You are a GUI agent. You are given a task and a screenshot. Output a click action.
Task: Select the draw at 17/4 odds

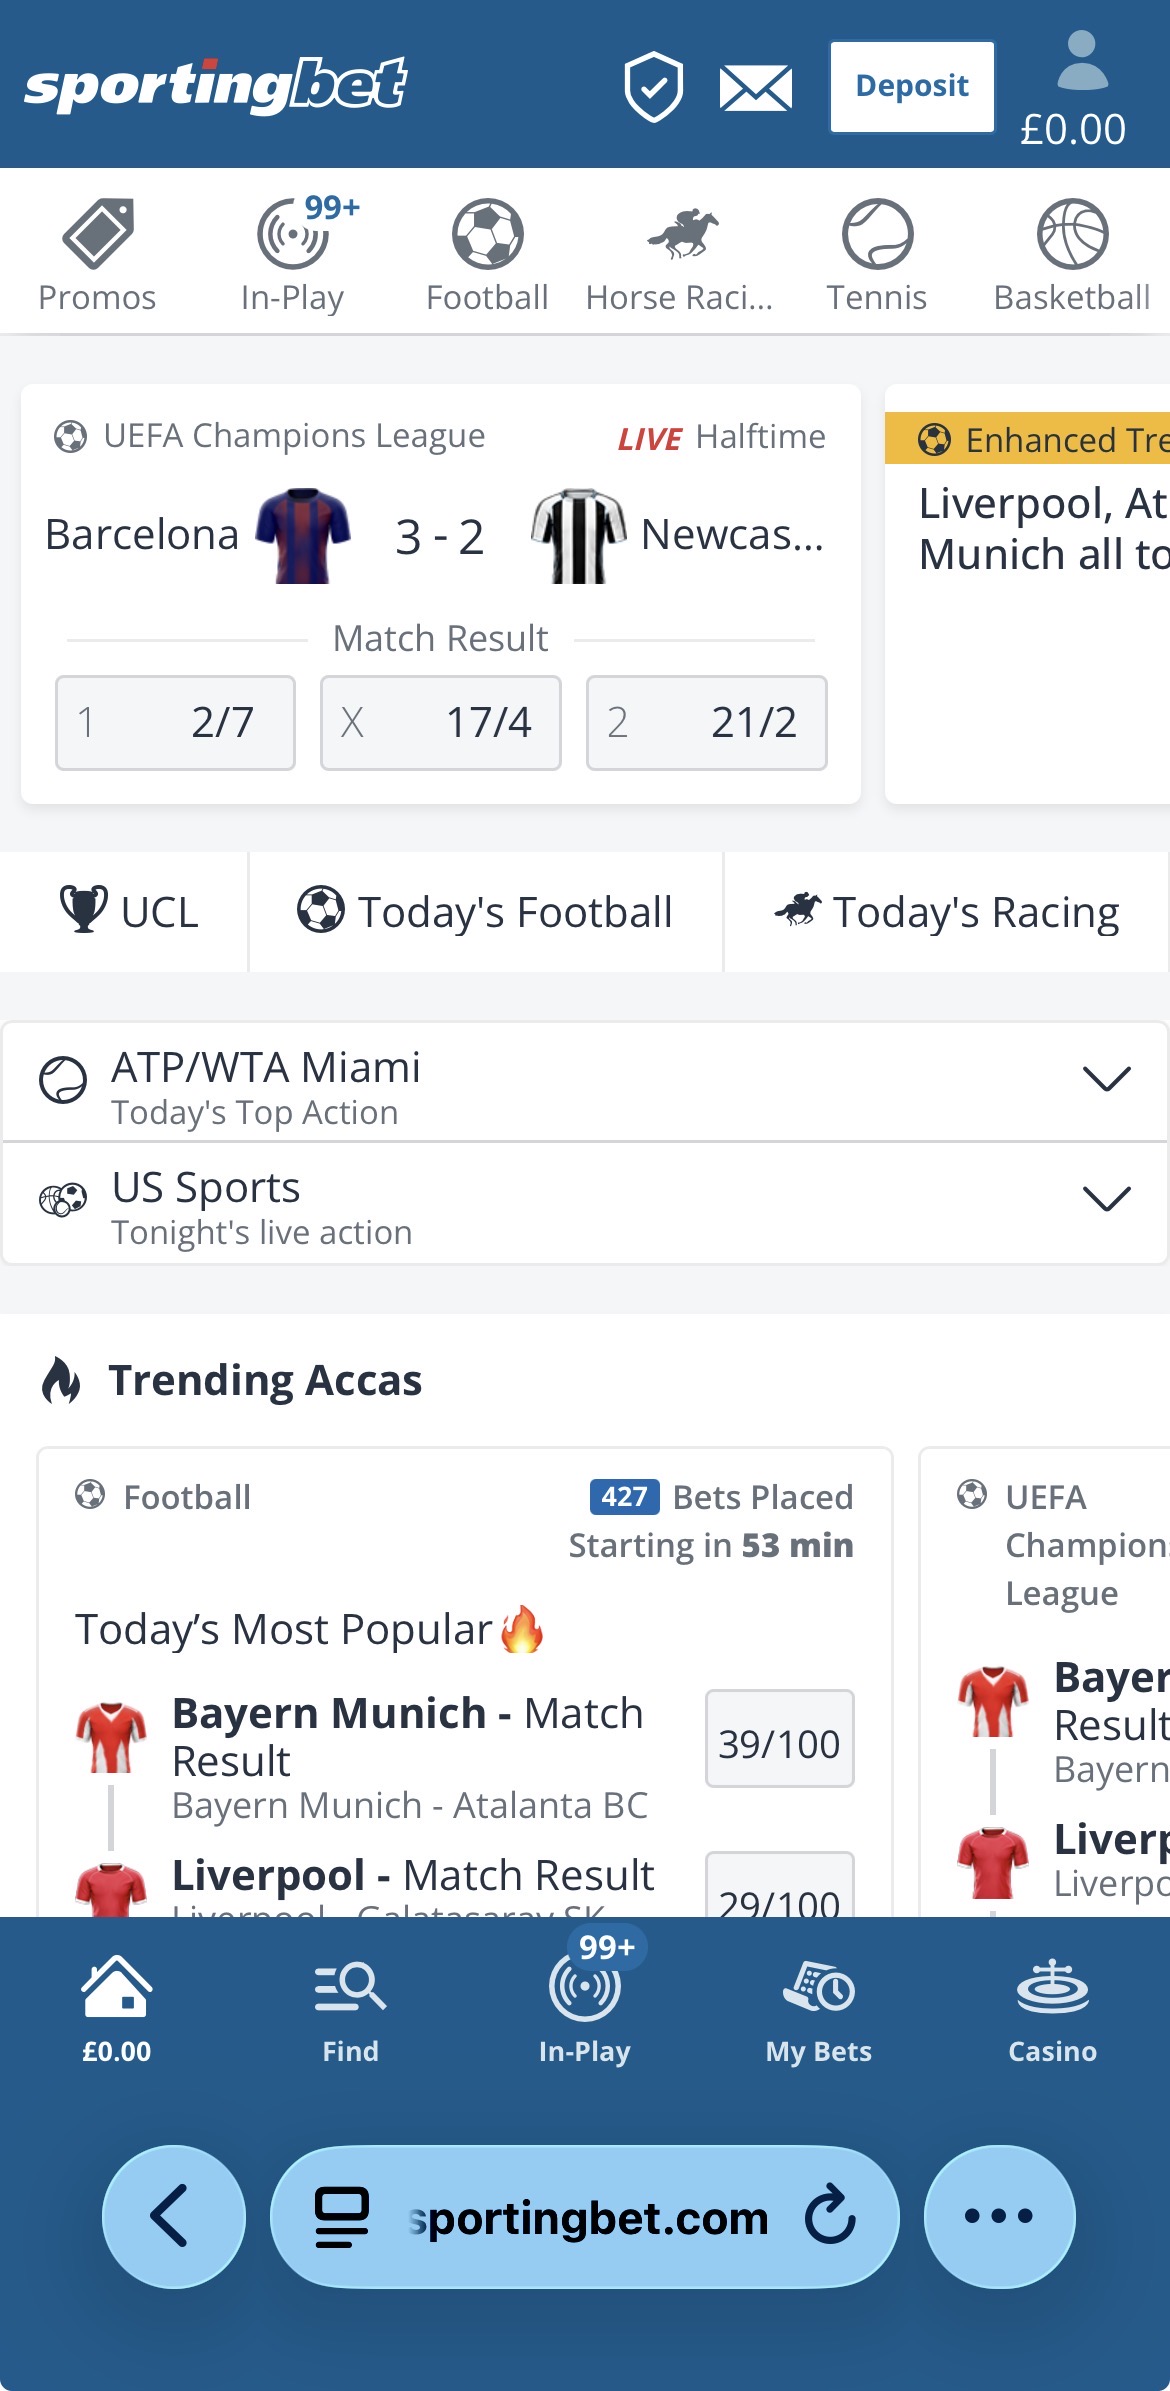pos(440,723)
